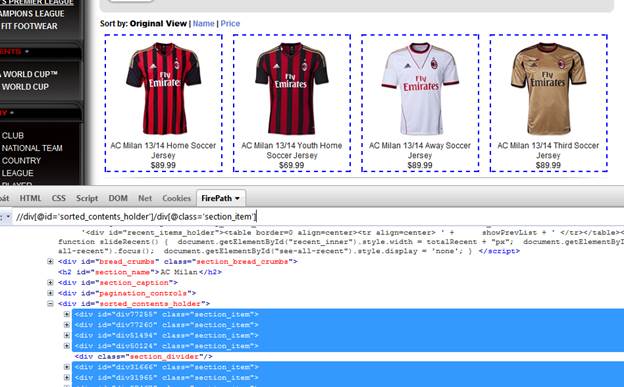Open the white AC Milan Away Jersey image
The image size is (624, 387).
pos(420,88)
